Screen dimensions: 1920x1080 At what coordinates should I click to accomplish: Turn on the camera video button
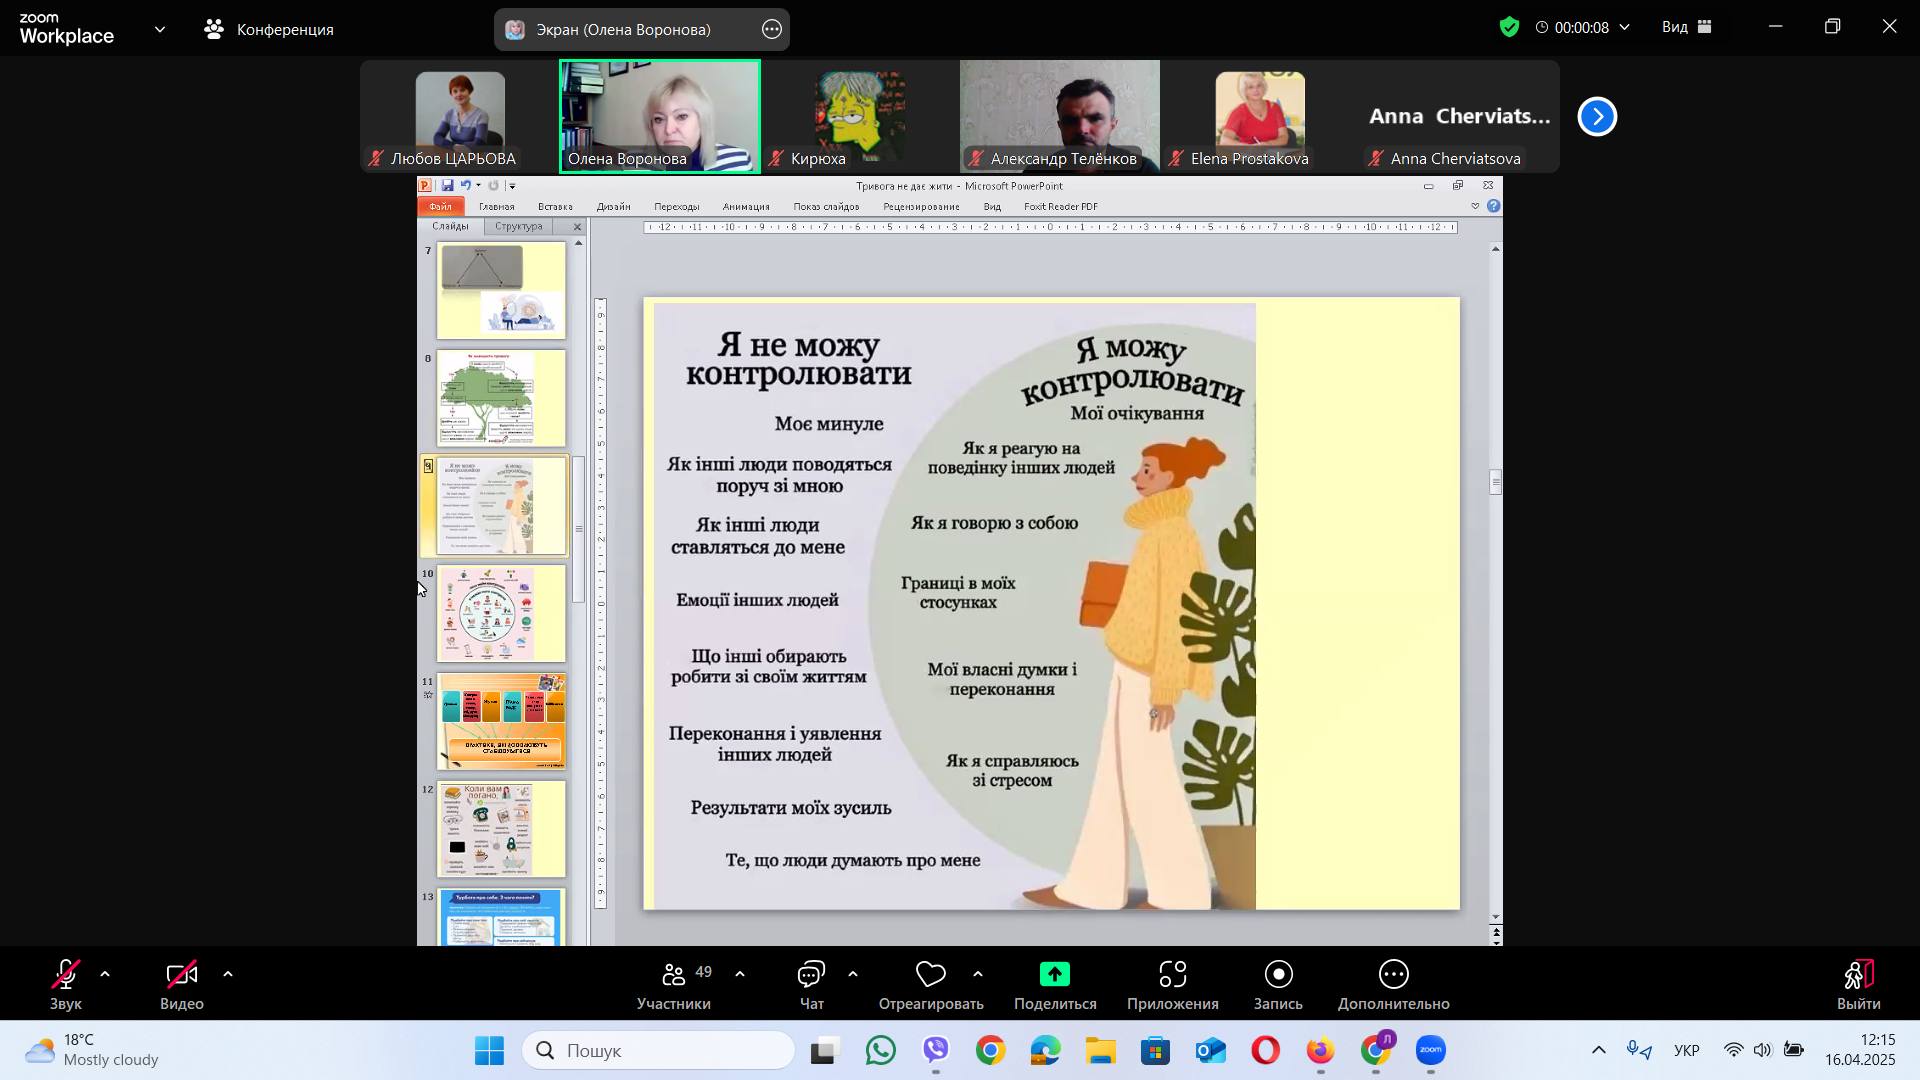[182, 975]
